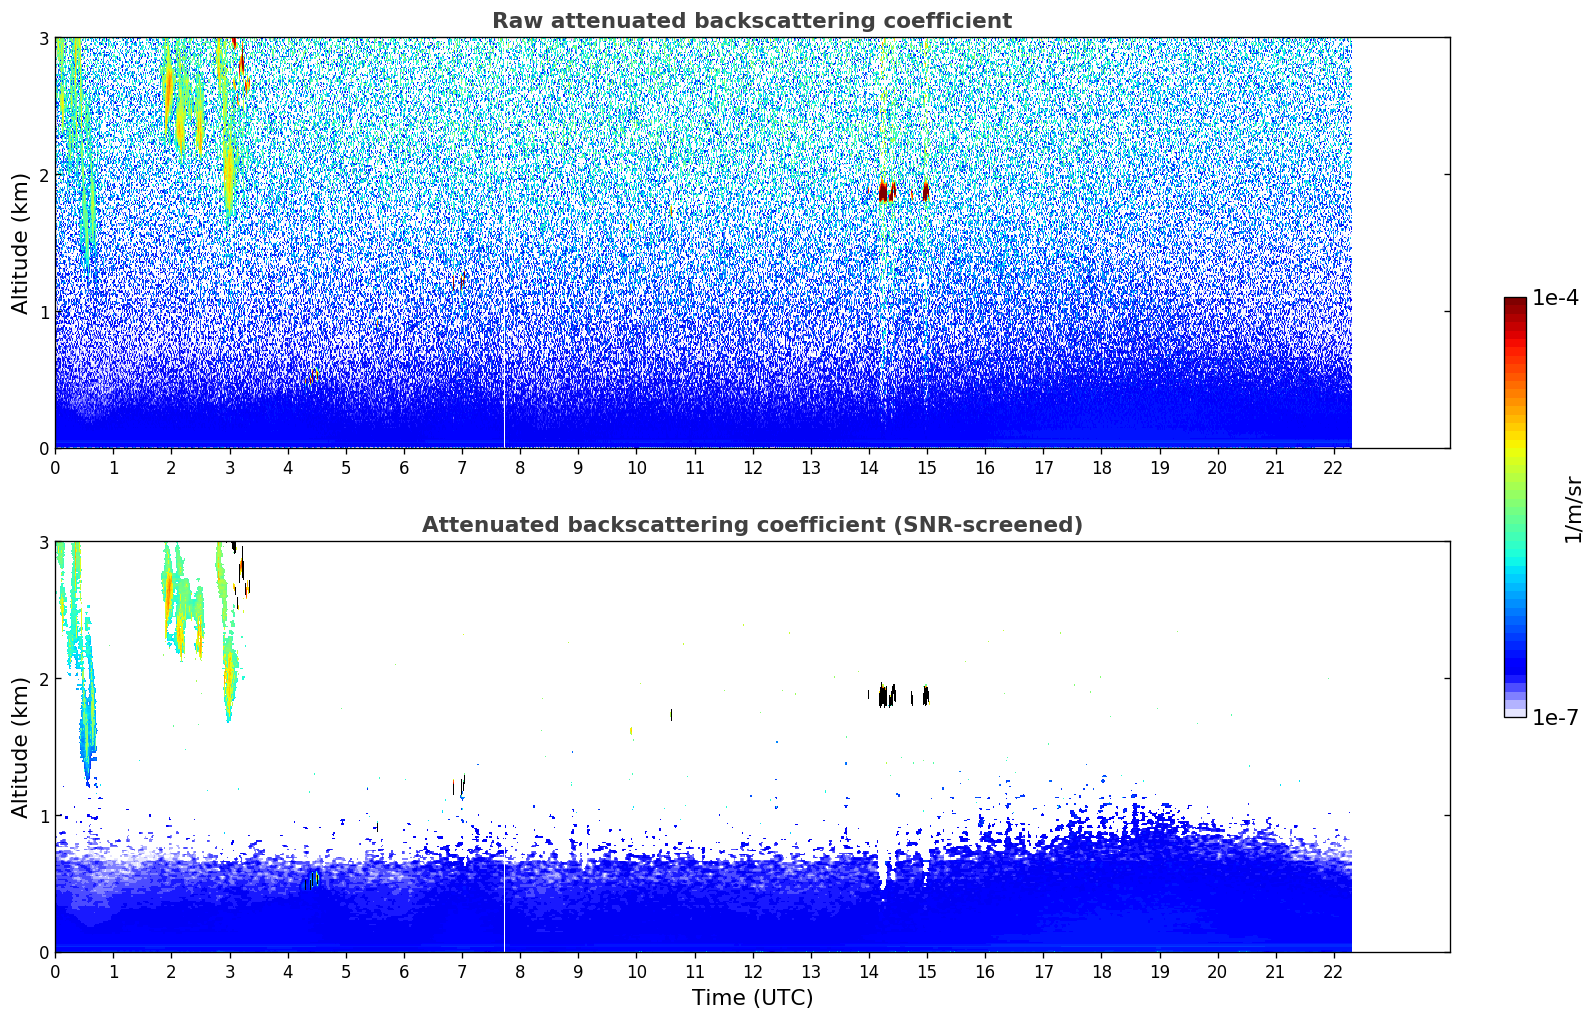Click hour 22 tick label under raw plot
This screenshot has width=1595, height=1020.
pyautogui.click(x=1334, y=467)
